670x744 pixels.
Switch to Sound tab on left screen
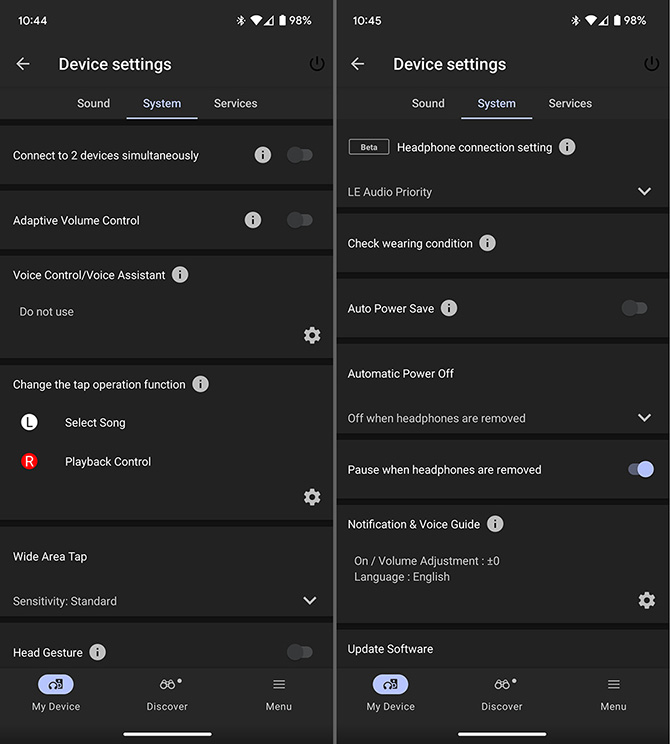tap(93, 103)
